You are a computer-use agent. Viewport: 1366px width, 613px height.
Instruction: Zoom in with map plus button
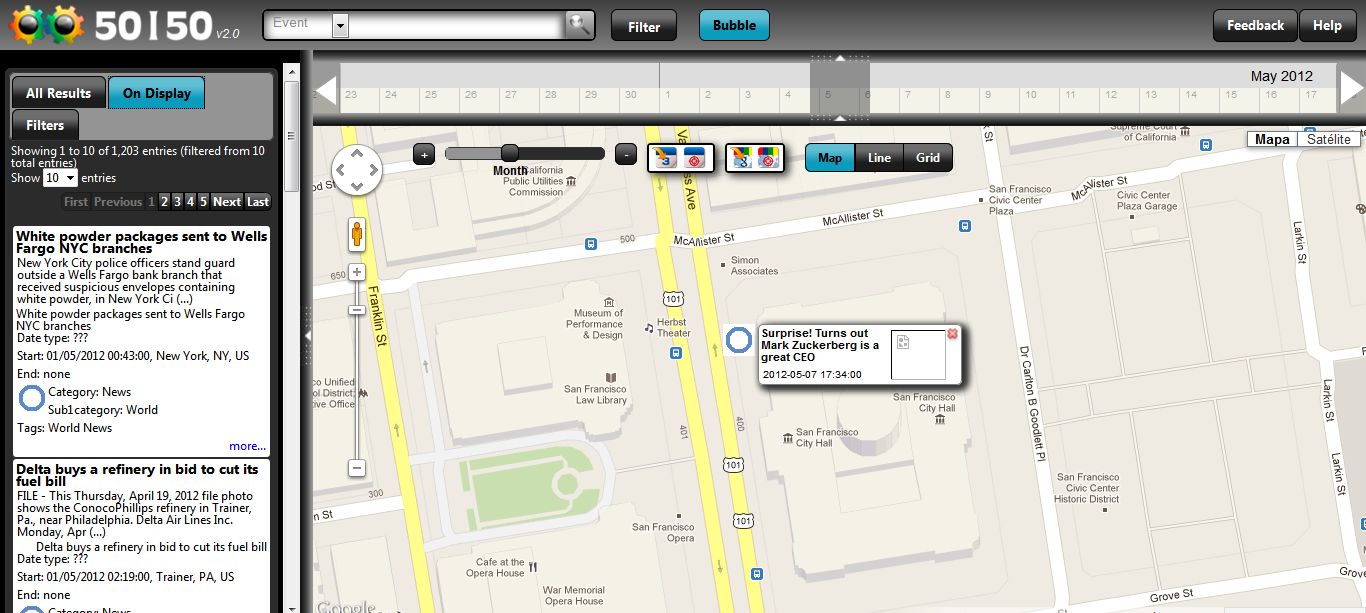coord(357,272)
